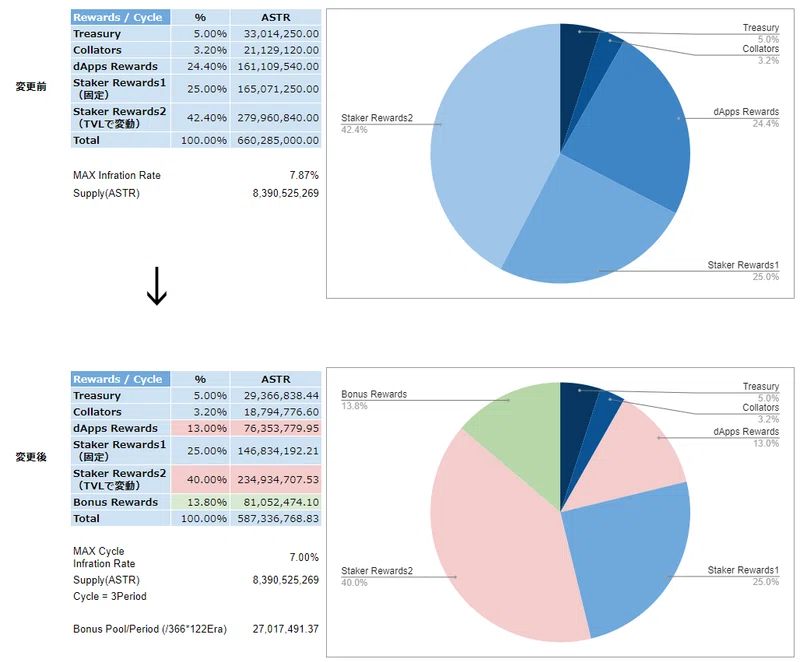This screenshot has height=662, width=800.
Task: Select the highlighted 40.00% Staker Rewards2 cell
Action: click(x=201, y=480)
